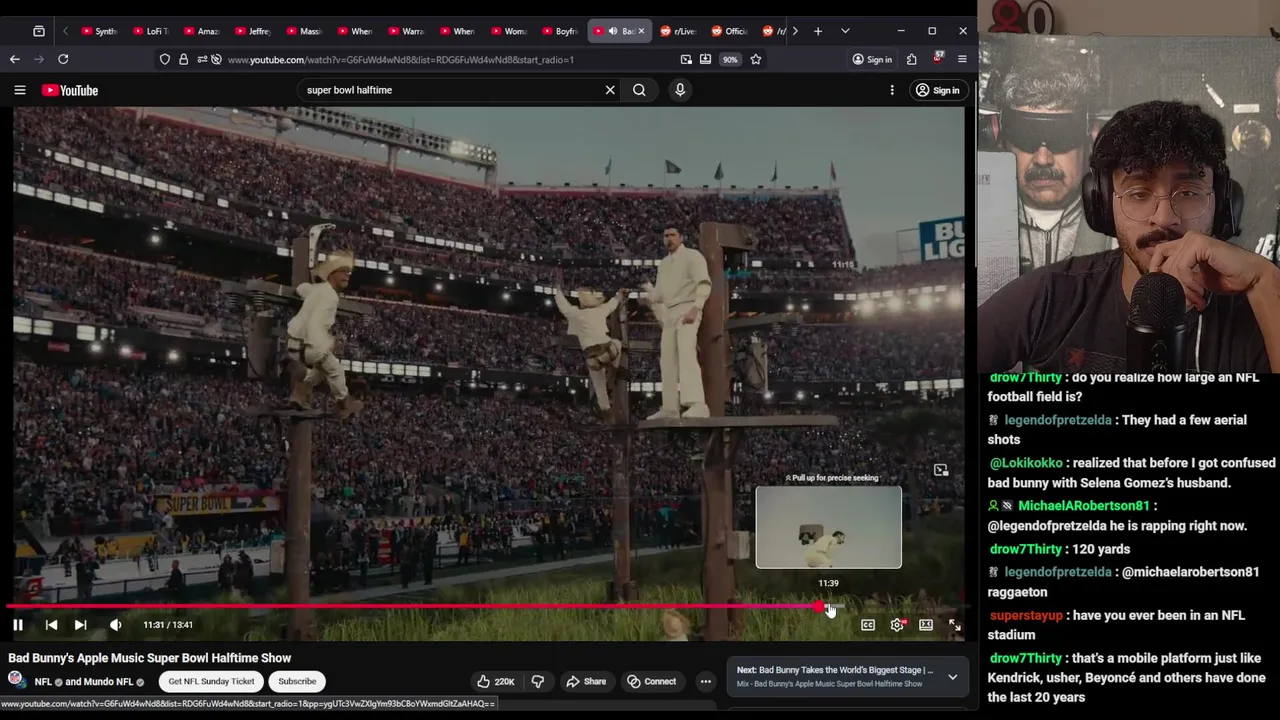Click the tracking protection shield icon
The image size is (1280, 720).
click(x=165, y=60)
